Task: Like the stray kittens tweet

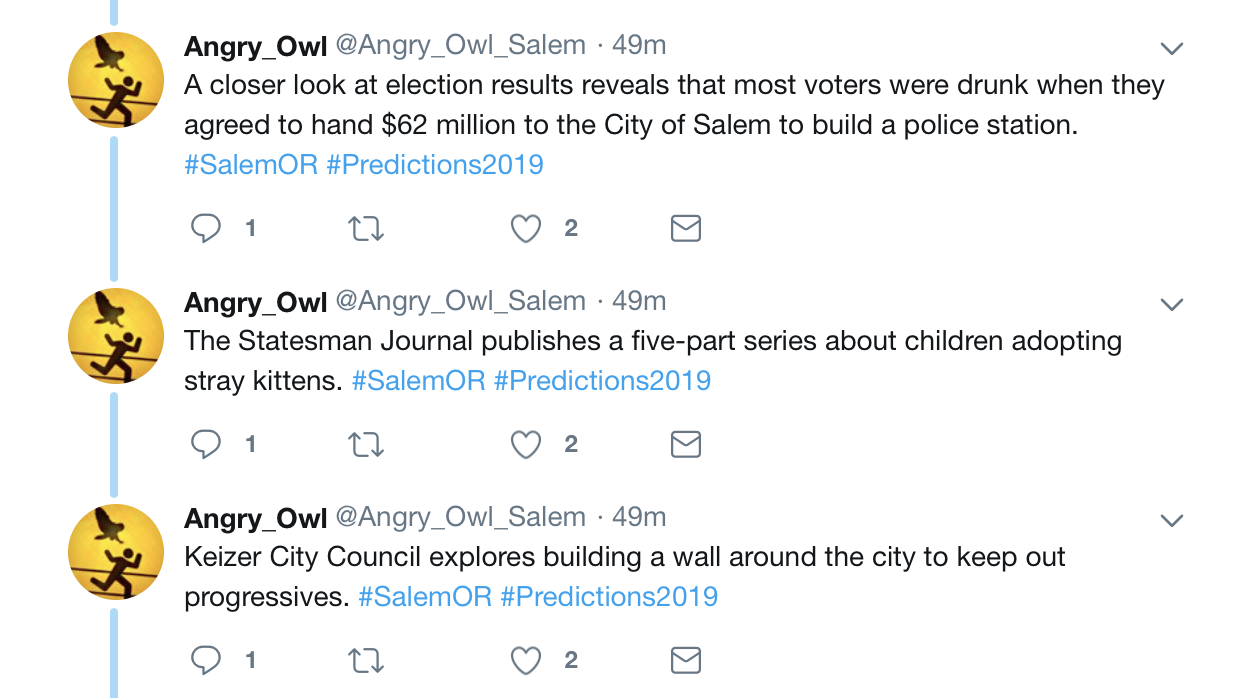Action: [x=526, y=445]
